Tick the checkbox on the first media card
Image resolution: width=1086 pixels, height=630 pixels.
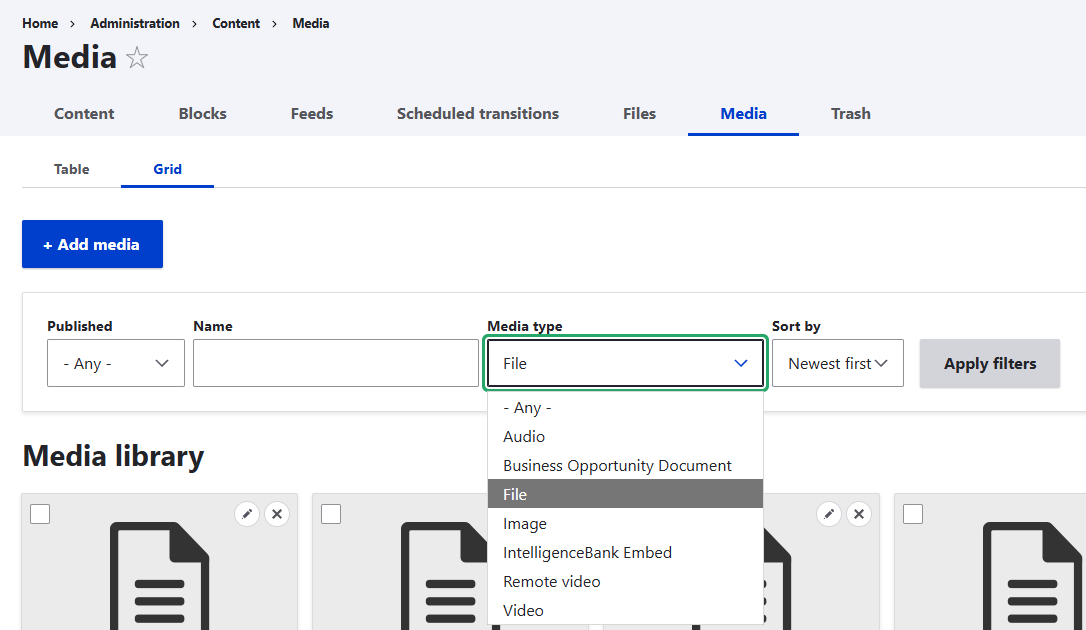click(x=39, y=513)
